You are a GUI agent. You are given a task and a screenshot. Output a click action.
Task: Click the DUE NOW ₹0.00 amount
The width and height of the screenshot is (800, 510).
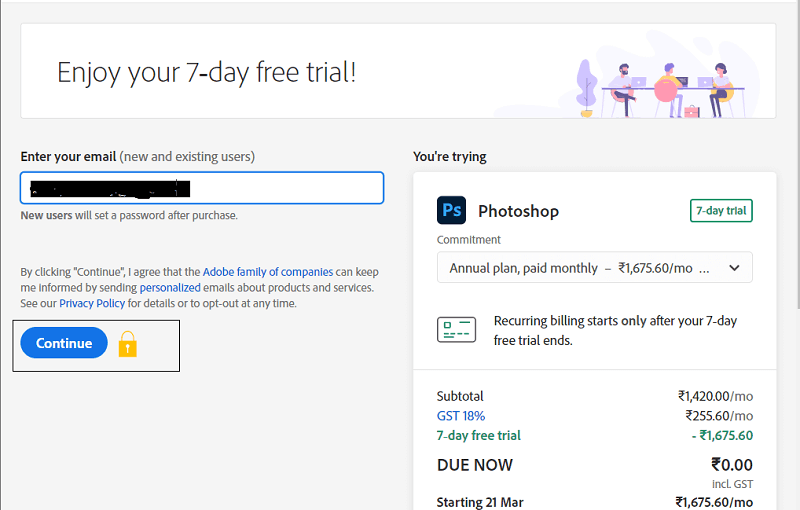[731, 465]
